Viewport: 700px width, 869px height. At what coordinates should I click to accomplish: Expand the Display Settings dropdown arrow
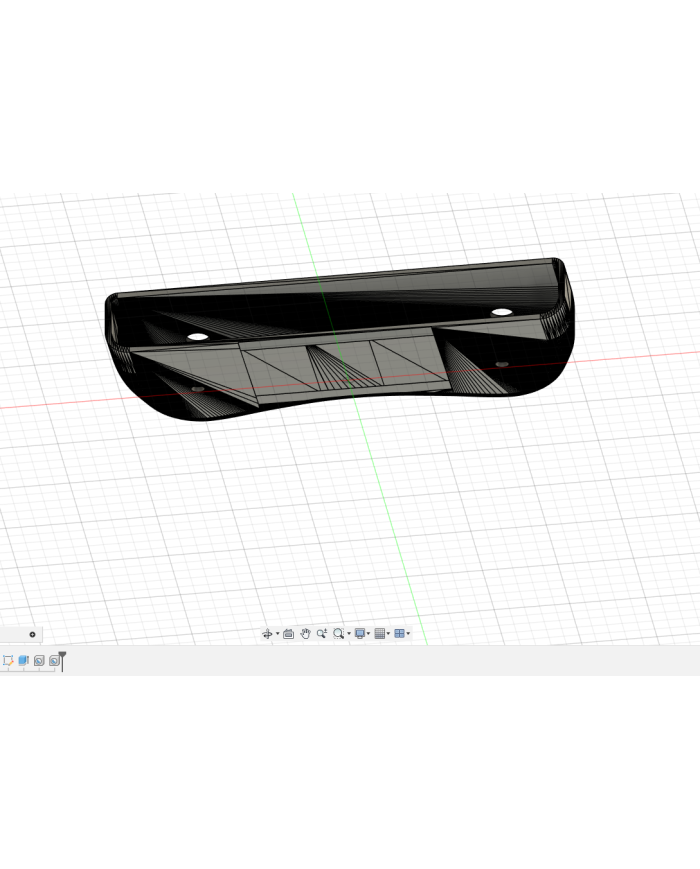click(x=369, y=635)
